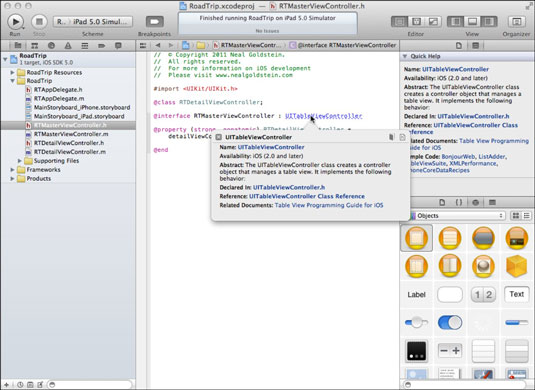
Task: Collapse the Quick Help section
Action: coord(405,56)
